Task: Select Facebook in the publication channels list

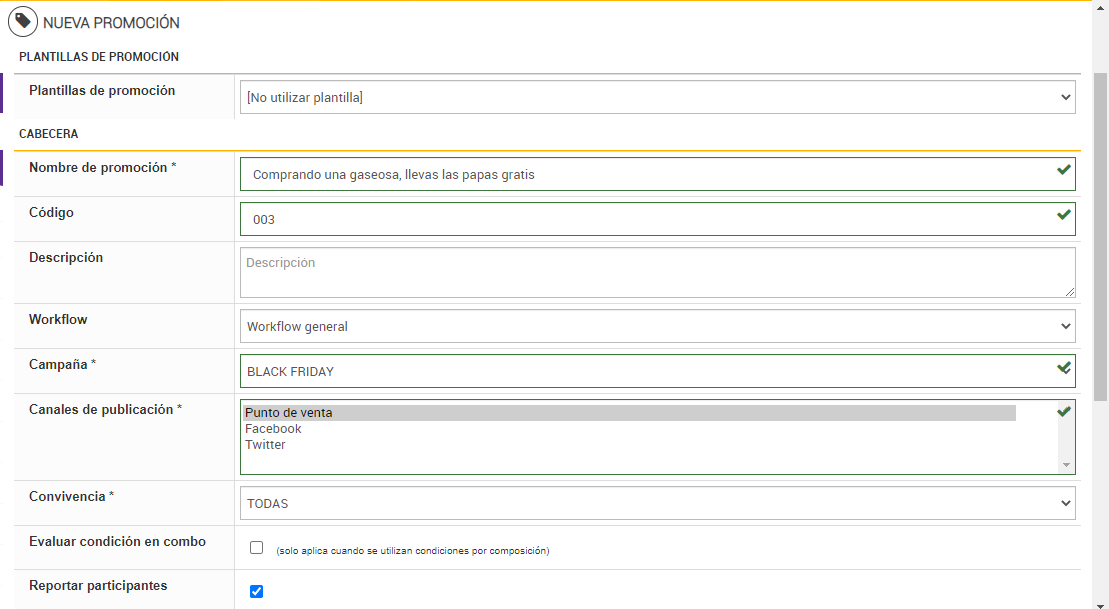Action: (x=273, y=429)
